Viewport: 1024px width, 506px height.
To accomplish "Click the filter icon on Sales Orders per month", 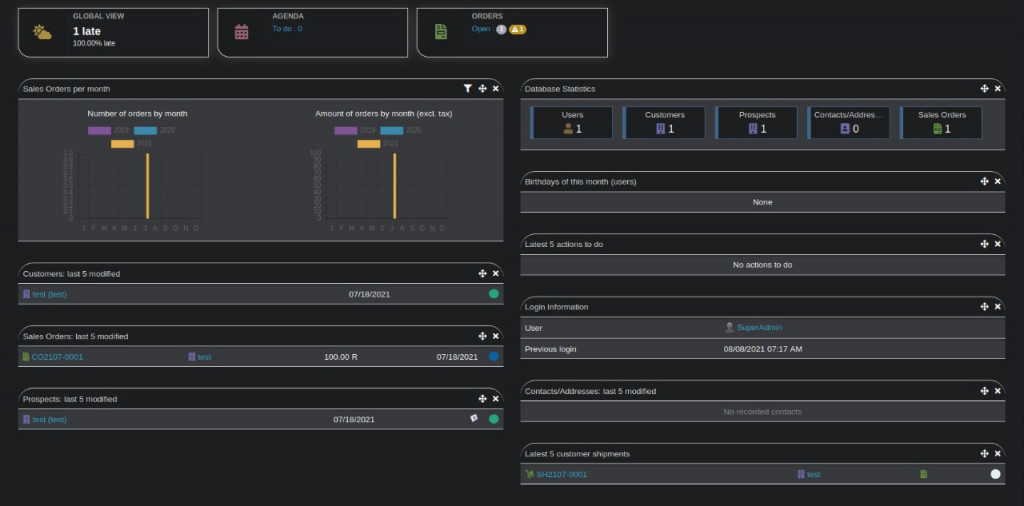I will (467, 89).
